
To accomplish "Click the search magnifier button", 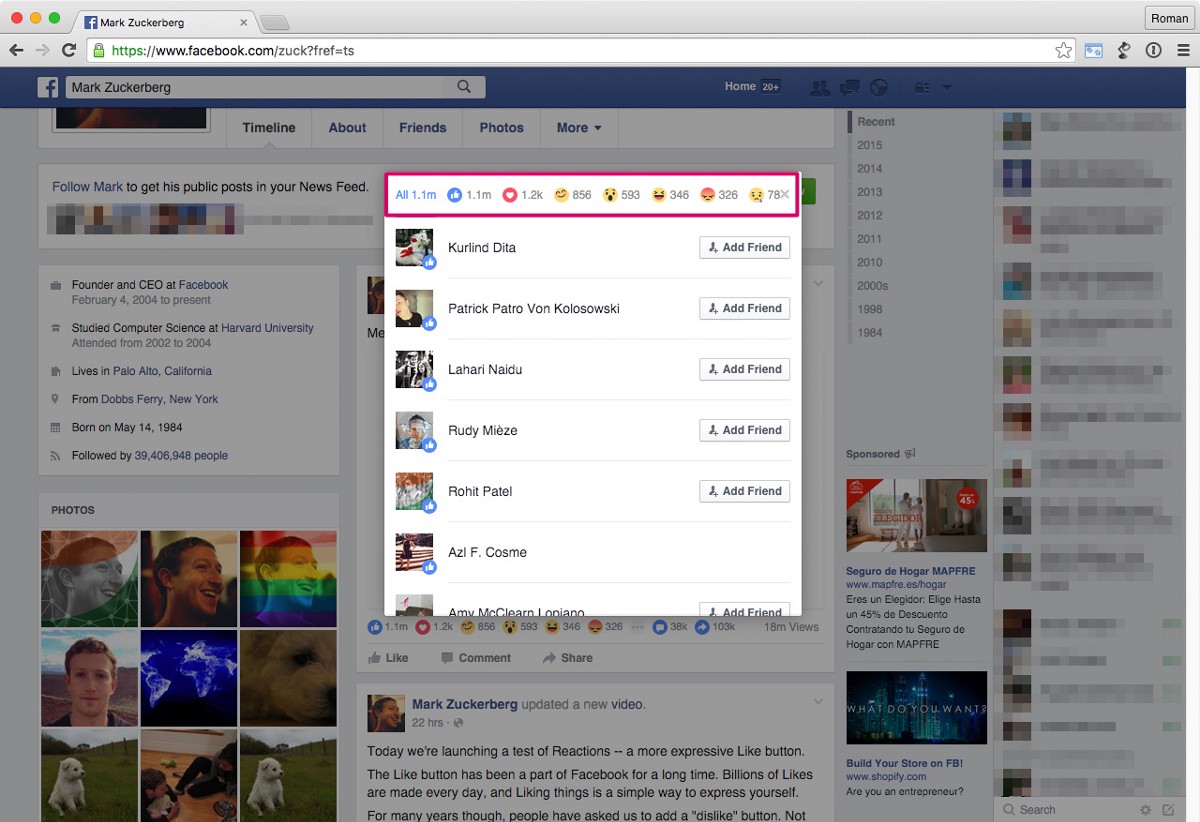I will click(464, 87).
